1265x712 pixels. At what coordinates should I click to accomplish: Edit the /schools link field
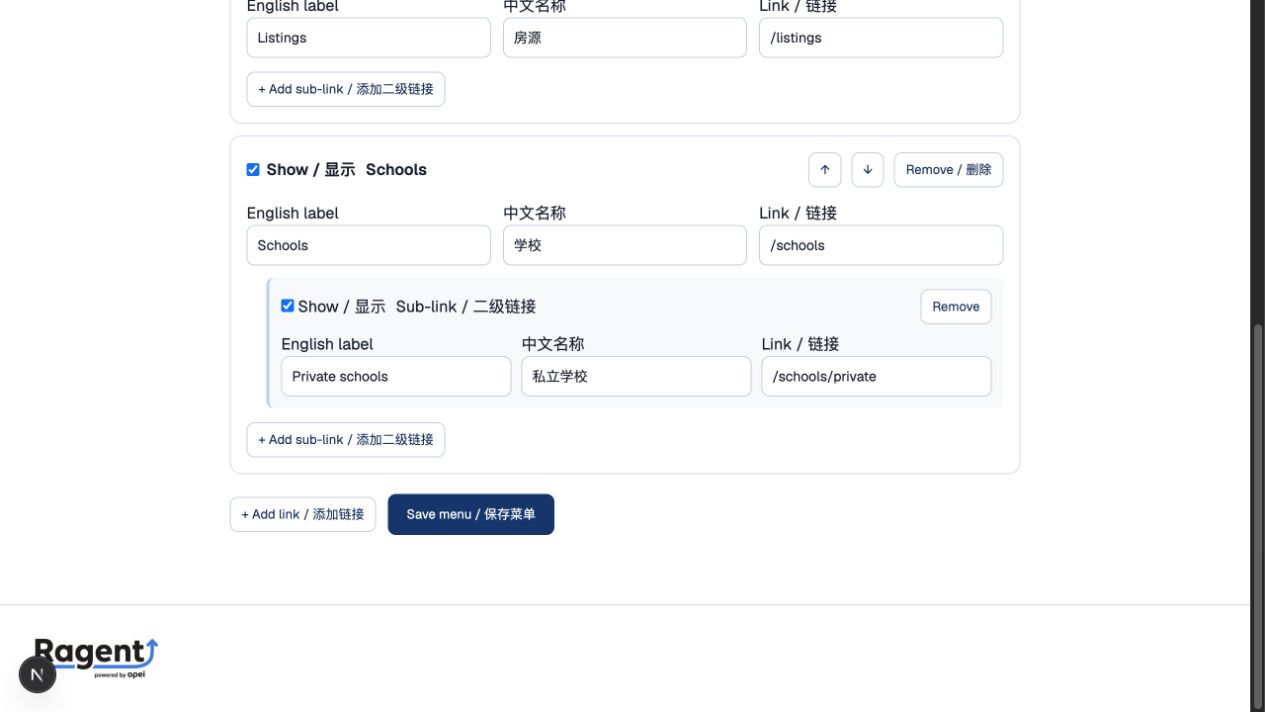881,245
